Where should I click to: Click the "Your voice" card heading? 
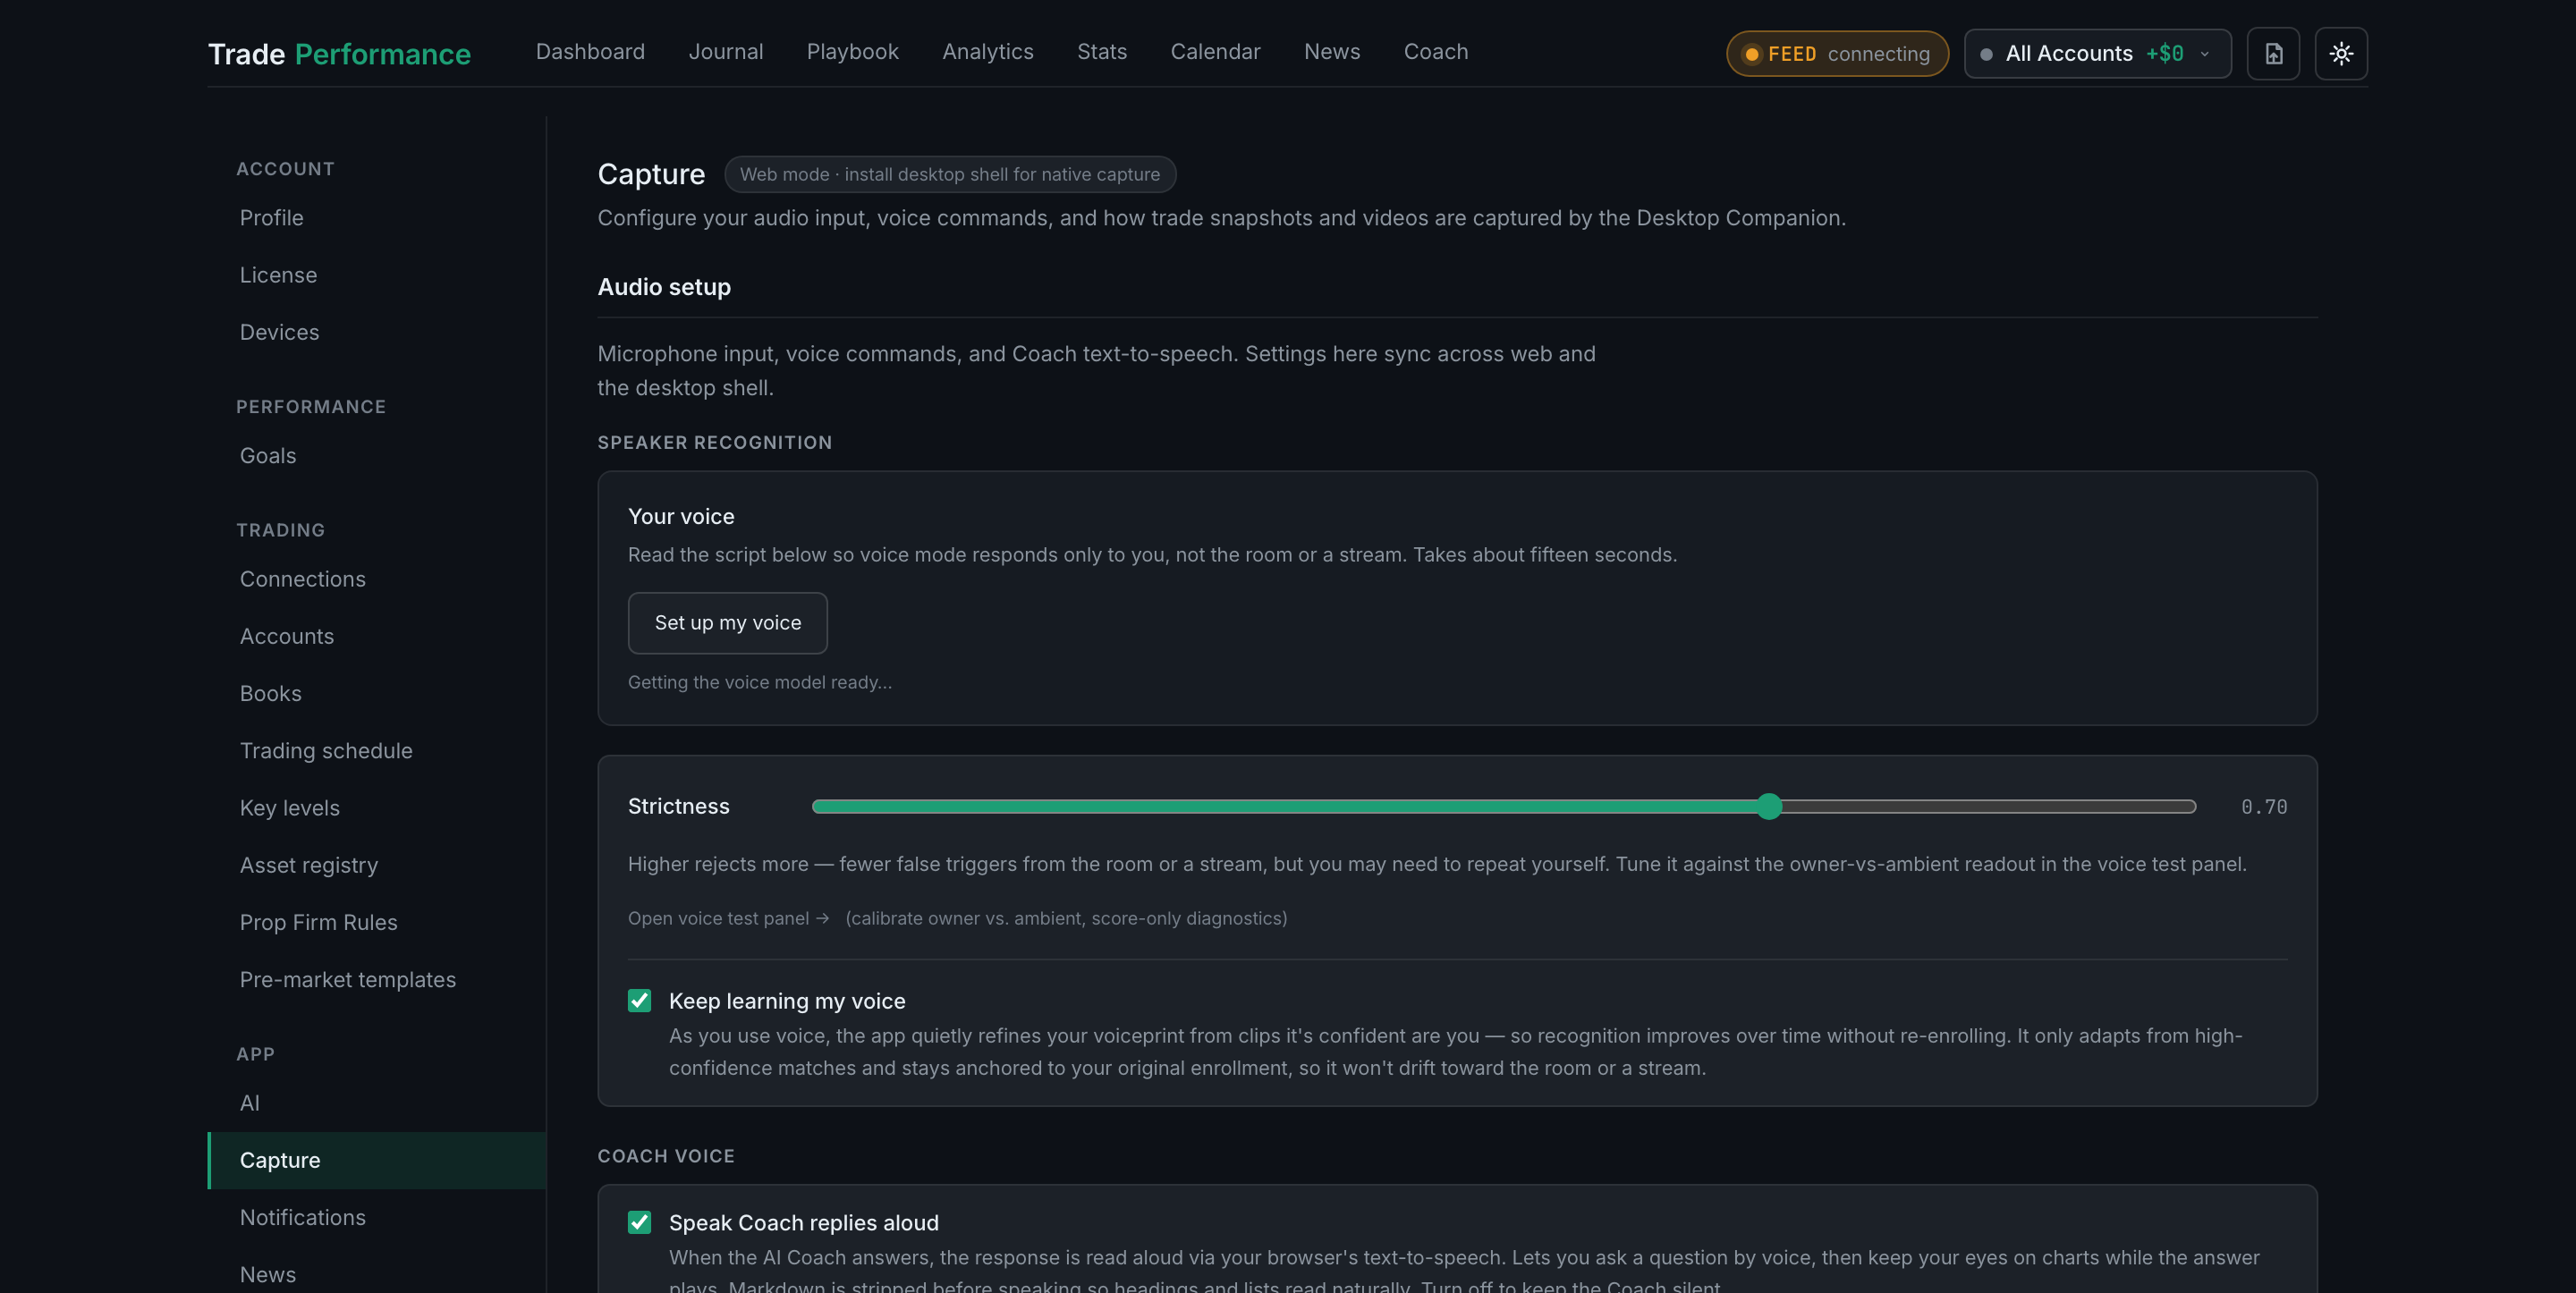click(681, 517)
